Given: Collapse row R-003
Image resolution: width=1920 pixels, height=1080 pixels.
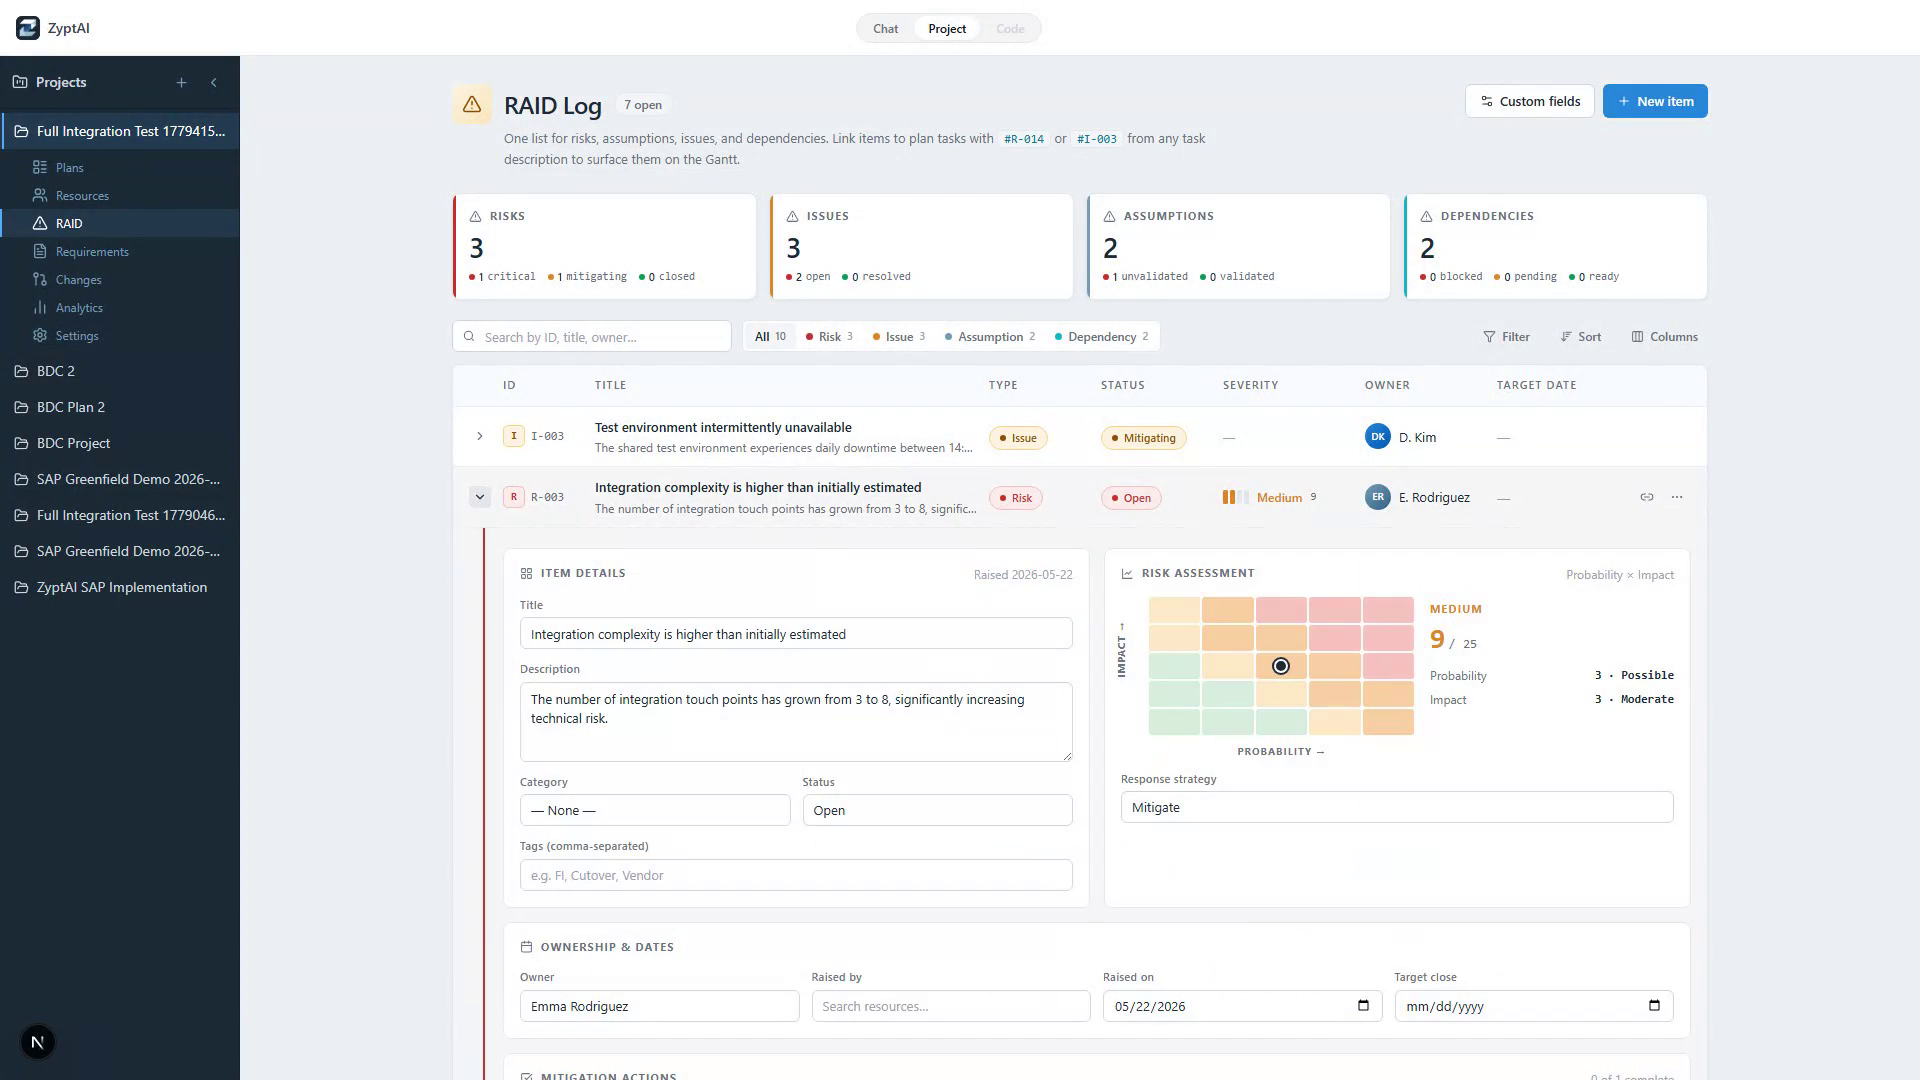Looking at the screenshot, I should coord(480,497).
